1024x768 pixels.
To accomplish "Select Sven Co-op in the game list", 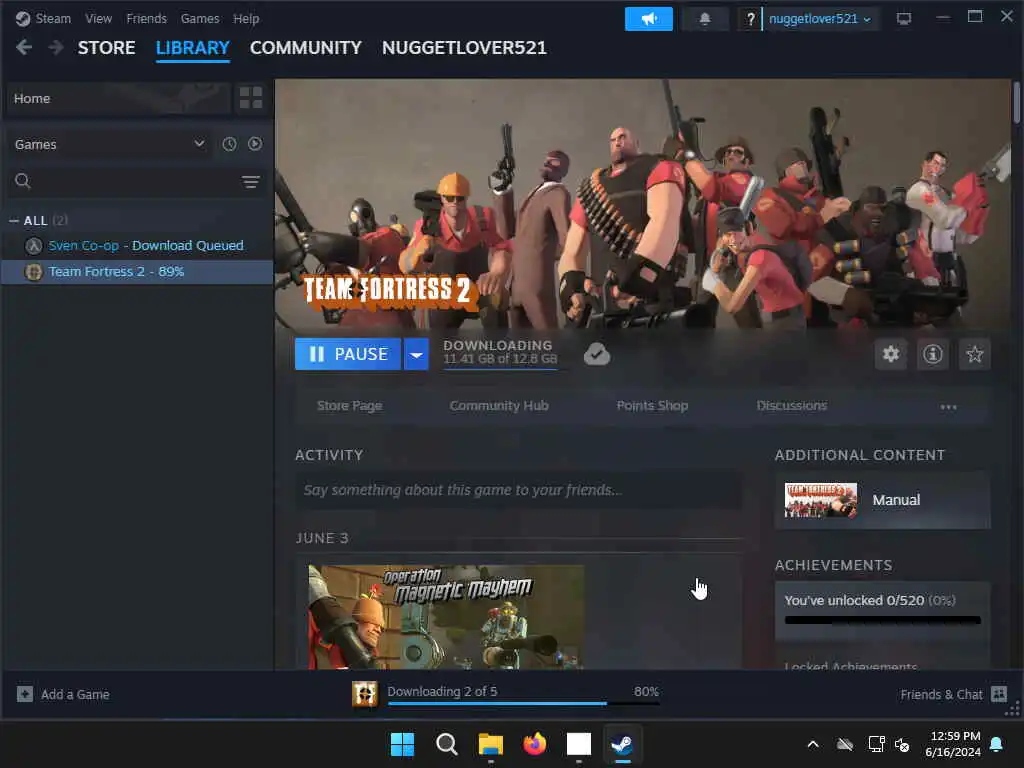I will (137, 246).
